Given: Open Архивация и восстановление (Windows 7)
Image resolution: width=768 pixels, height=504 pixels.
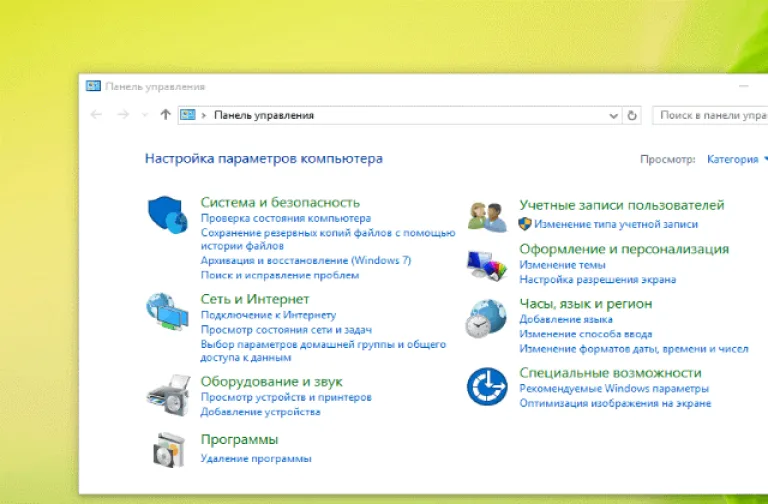Looking at the screenshot, I should click(306, 261).
